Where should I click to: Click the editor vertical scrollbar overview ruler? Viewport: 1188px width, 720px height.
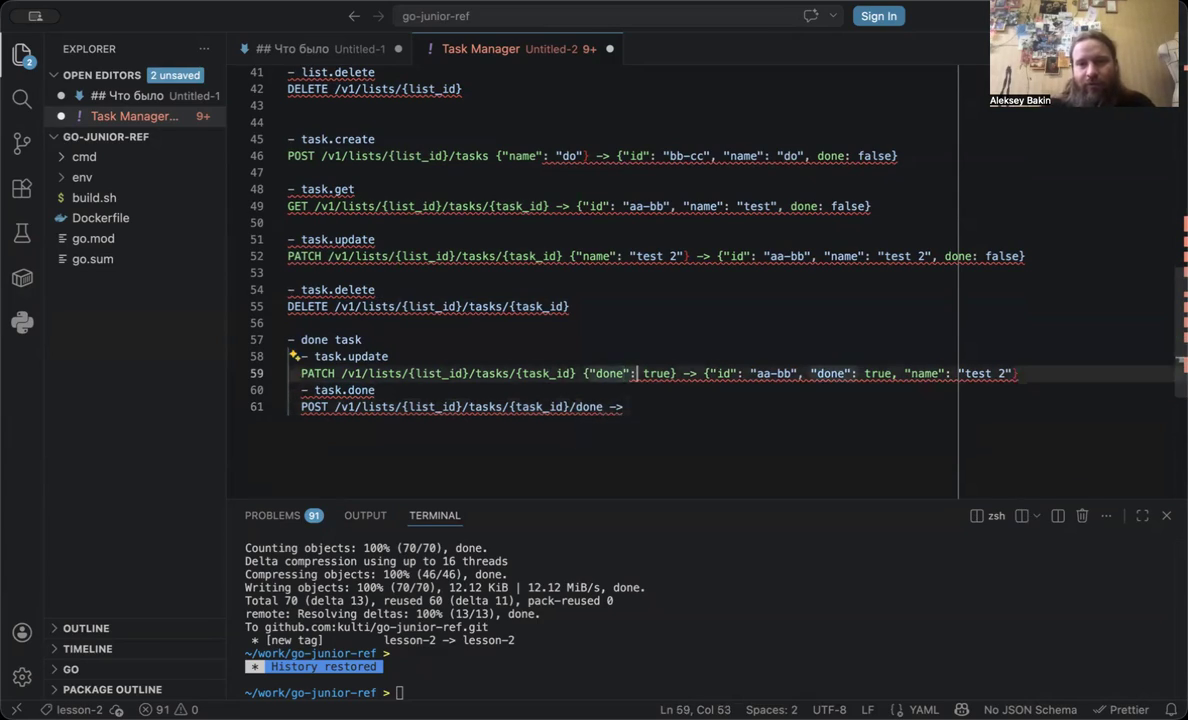coord(1182,282)
